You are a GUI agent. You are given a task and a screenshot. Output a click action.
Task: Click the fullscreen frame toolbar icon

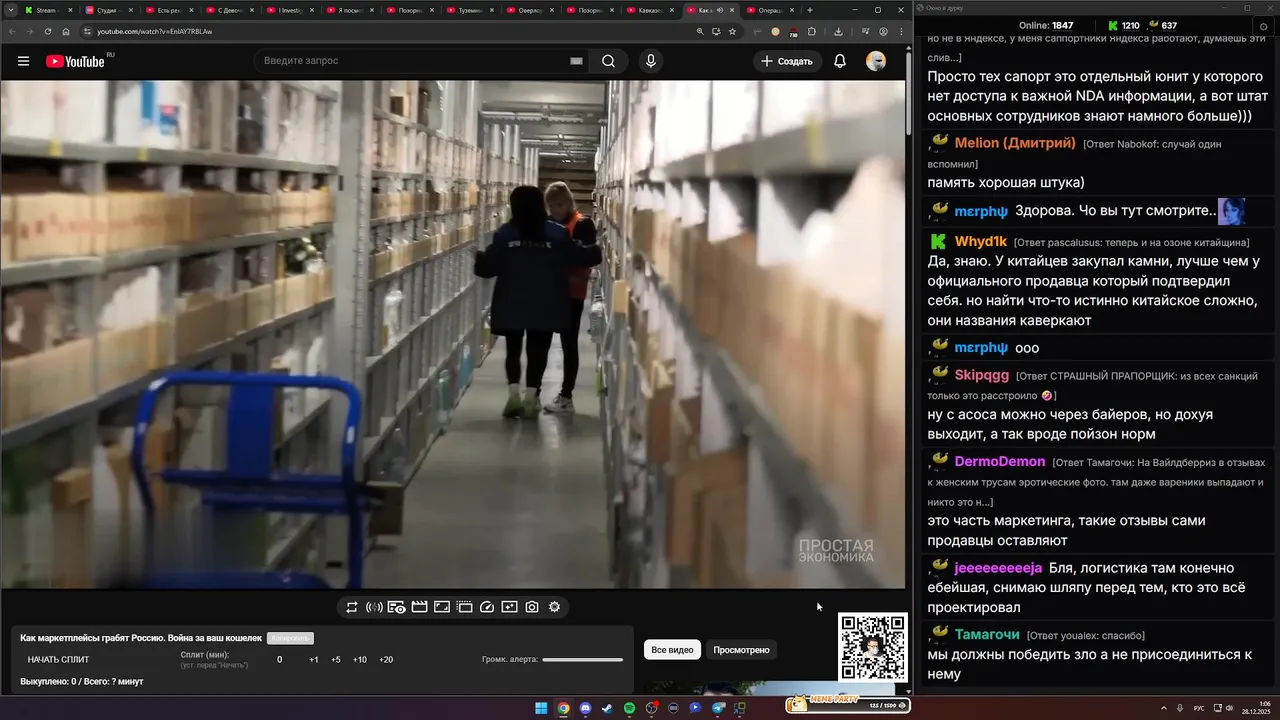point(442,607)
